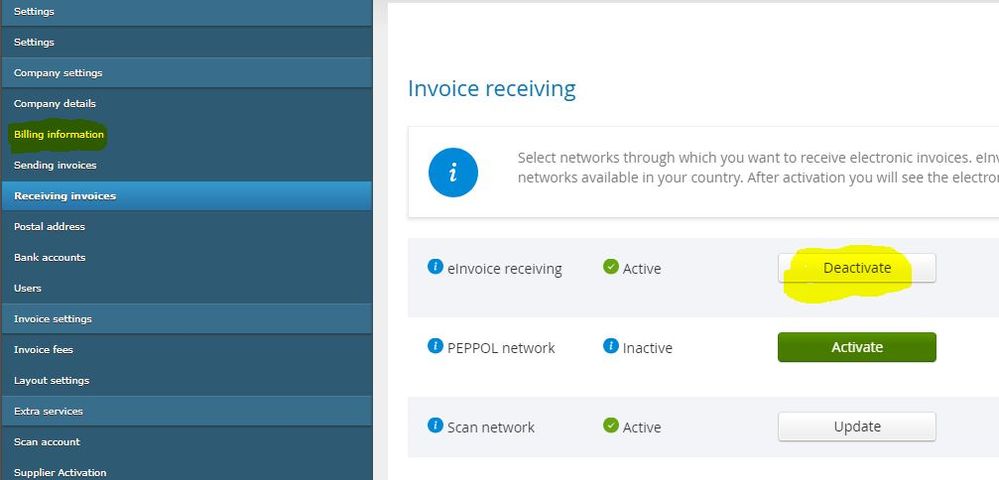Click info icon beside eInvoice receiving
Screen dimensions: 999x480
(x=435, y=266)
